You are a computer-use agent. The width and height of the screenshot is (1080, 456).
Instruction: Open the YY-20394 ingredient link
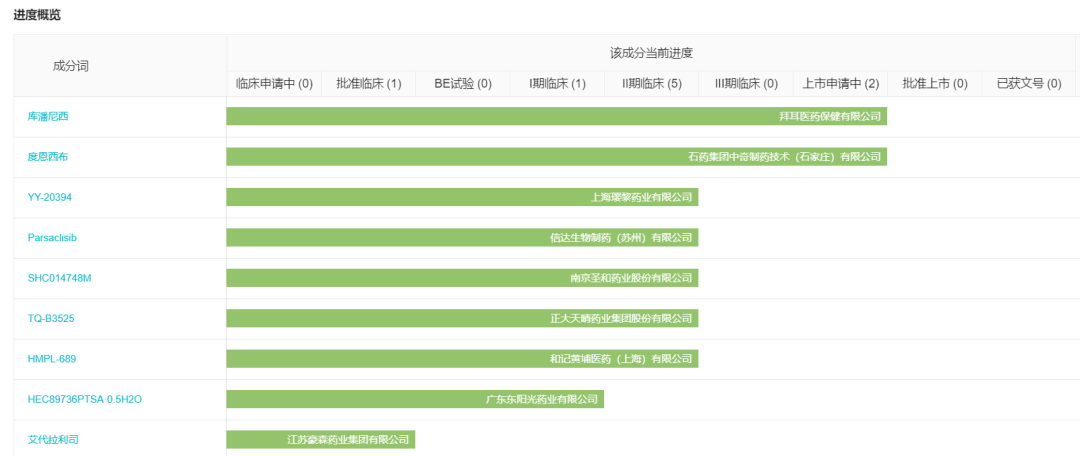pos(50,197)
